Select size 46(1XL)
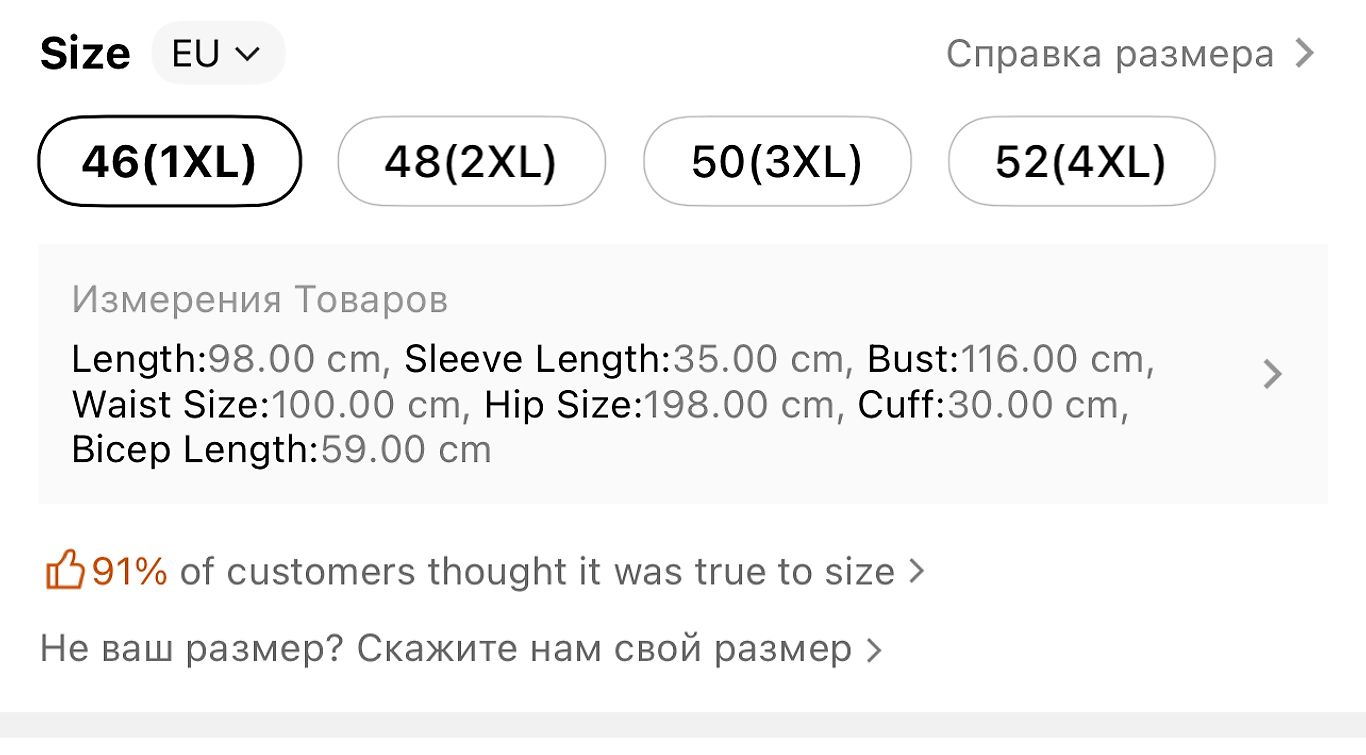 tap(169, 161)
